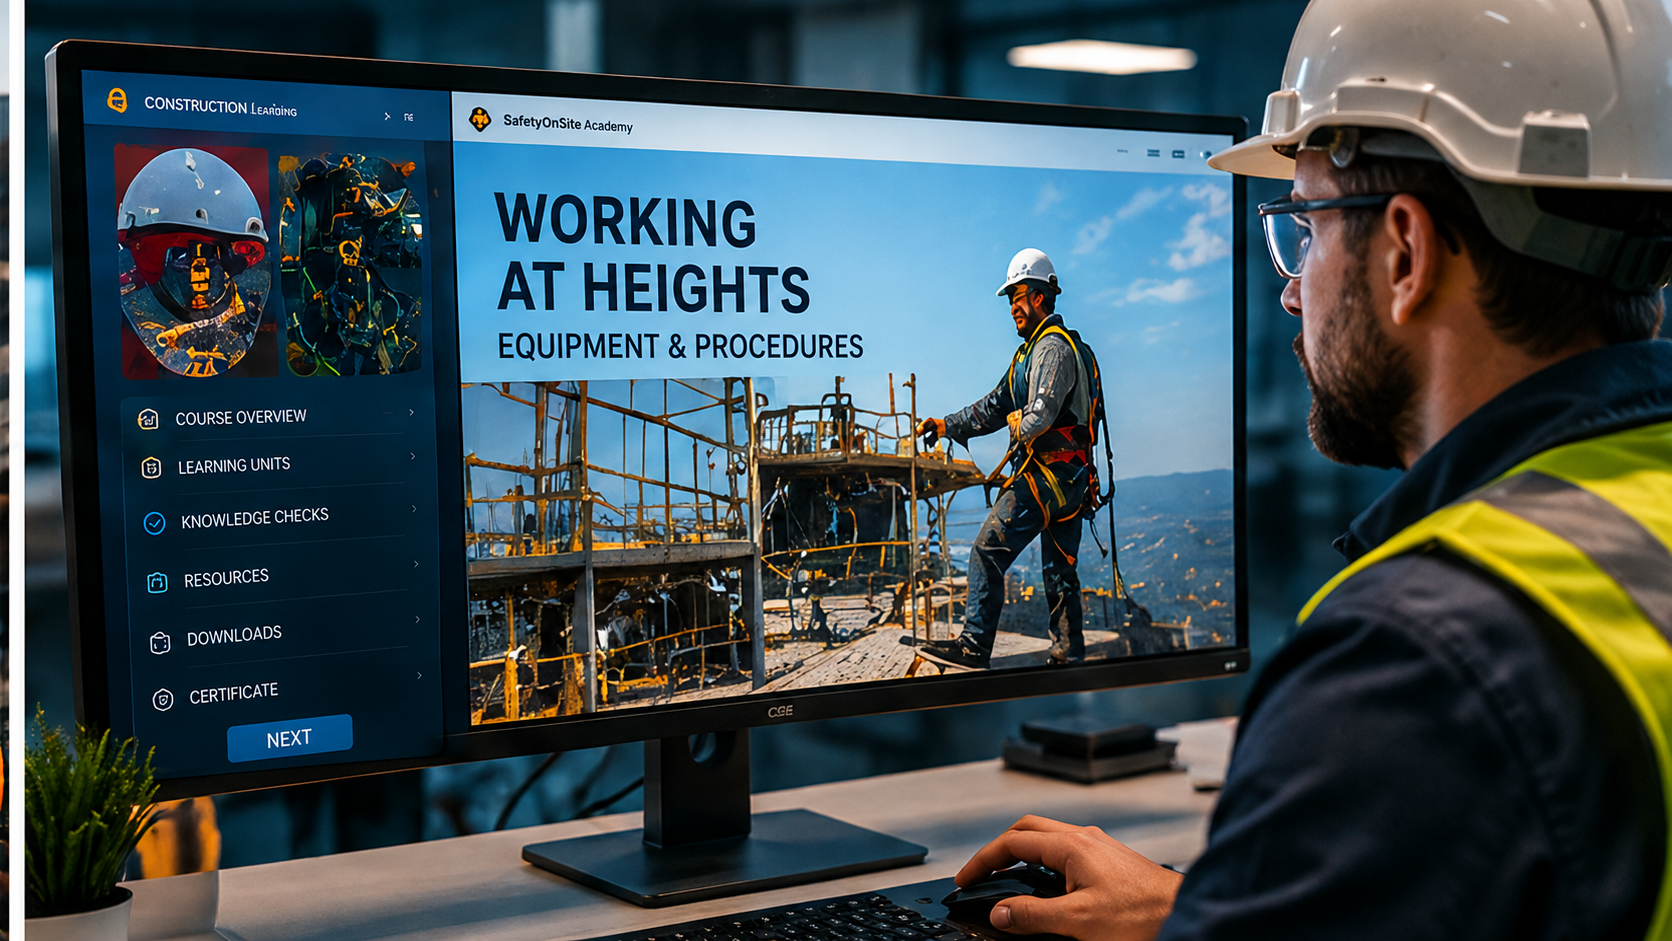Select the hard hat worker thumbnail
Image resolution: width=1672 pixels, height=941 pixels.
[195, 262]
